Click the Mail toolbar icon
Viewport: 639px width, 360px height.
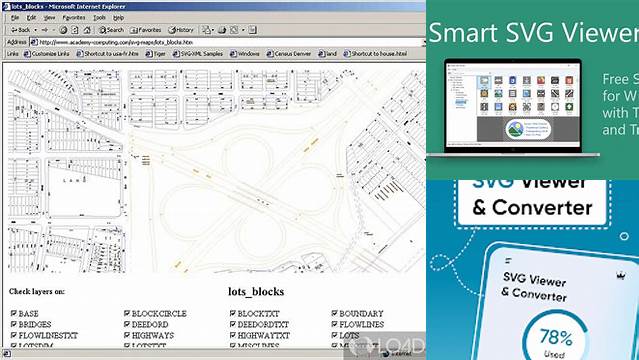coord(207,30)
